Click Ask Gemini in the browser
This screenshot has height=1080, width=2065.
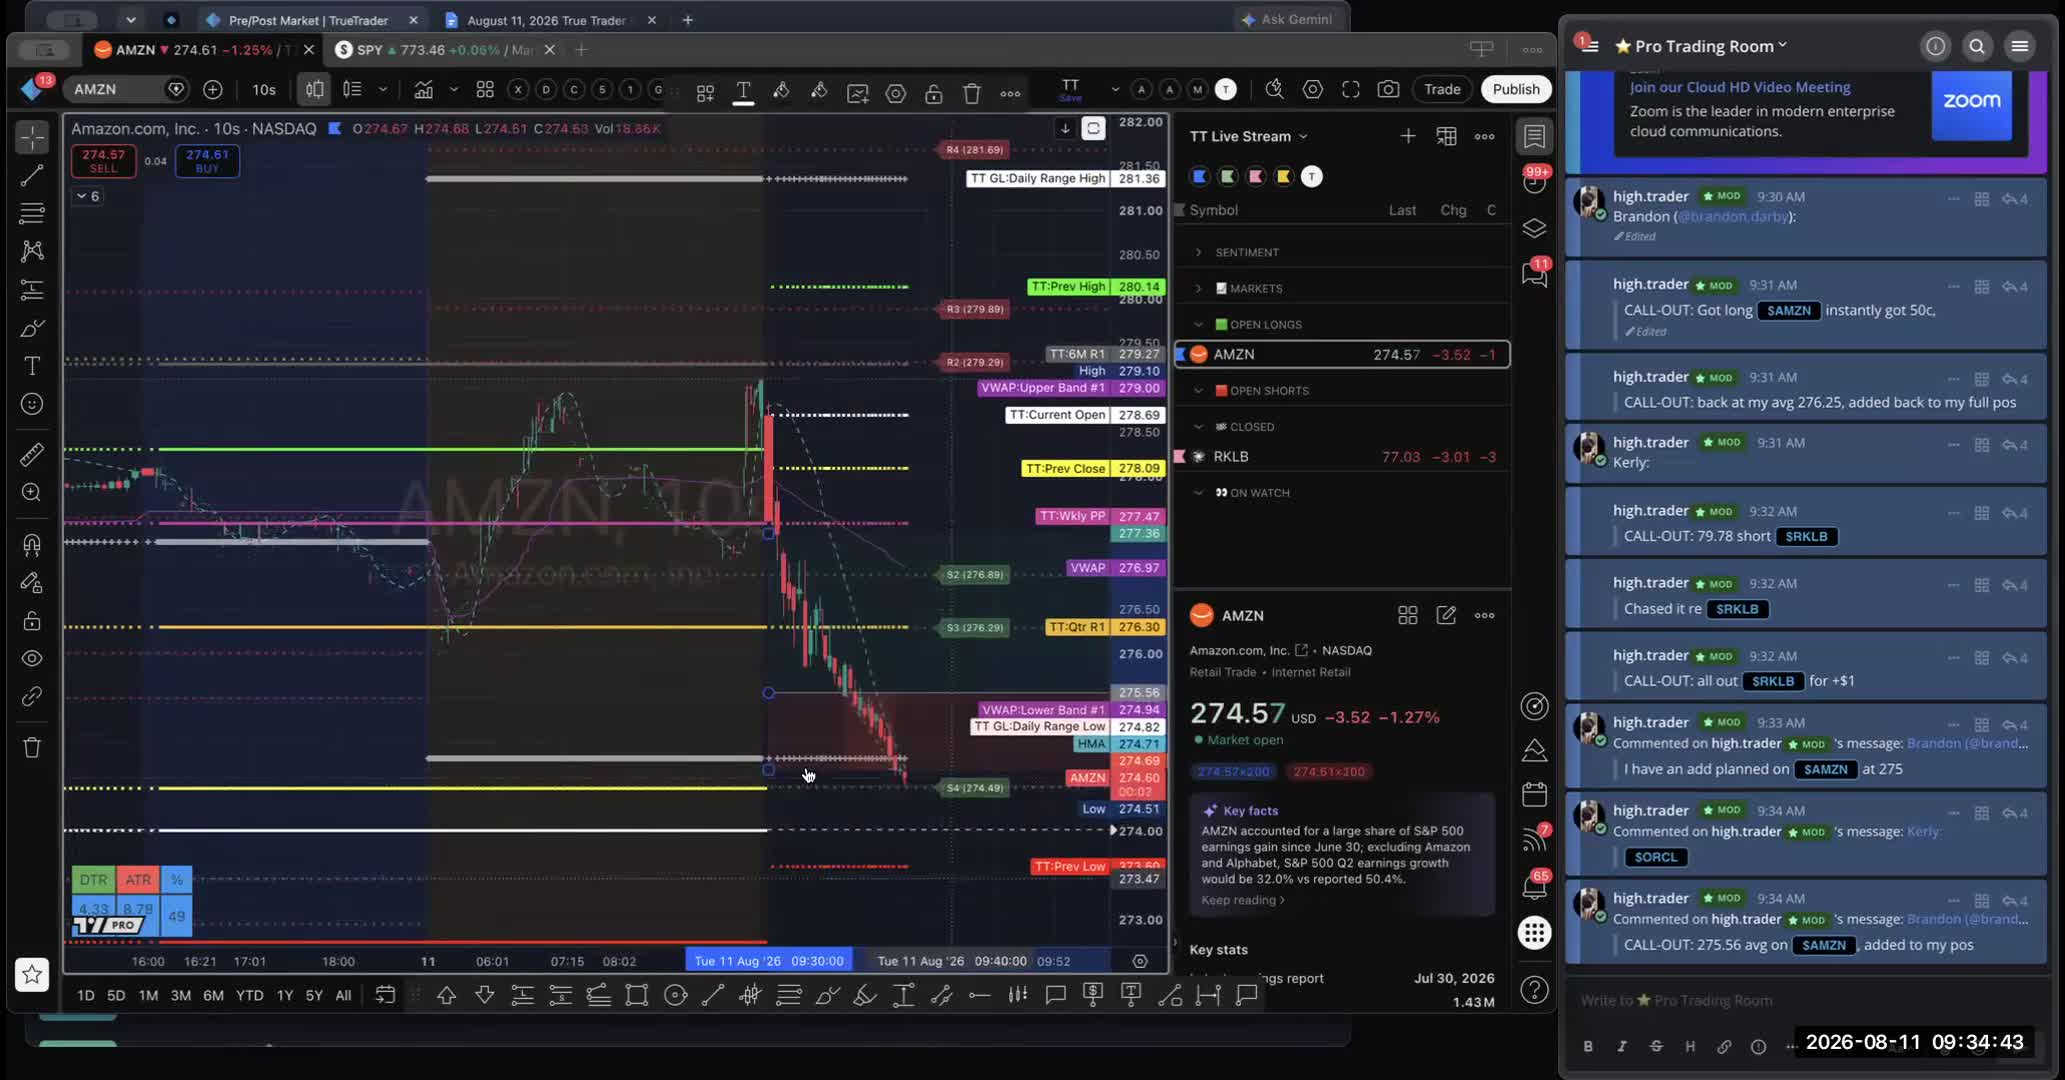pyautogui.click(x=1287, y=19)
